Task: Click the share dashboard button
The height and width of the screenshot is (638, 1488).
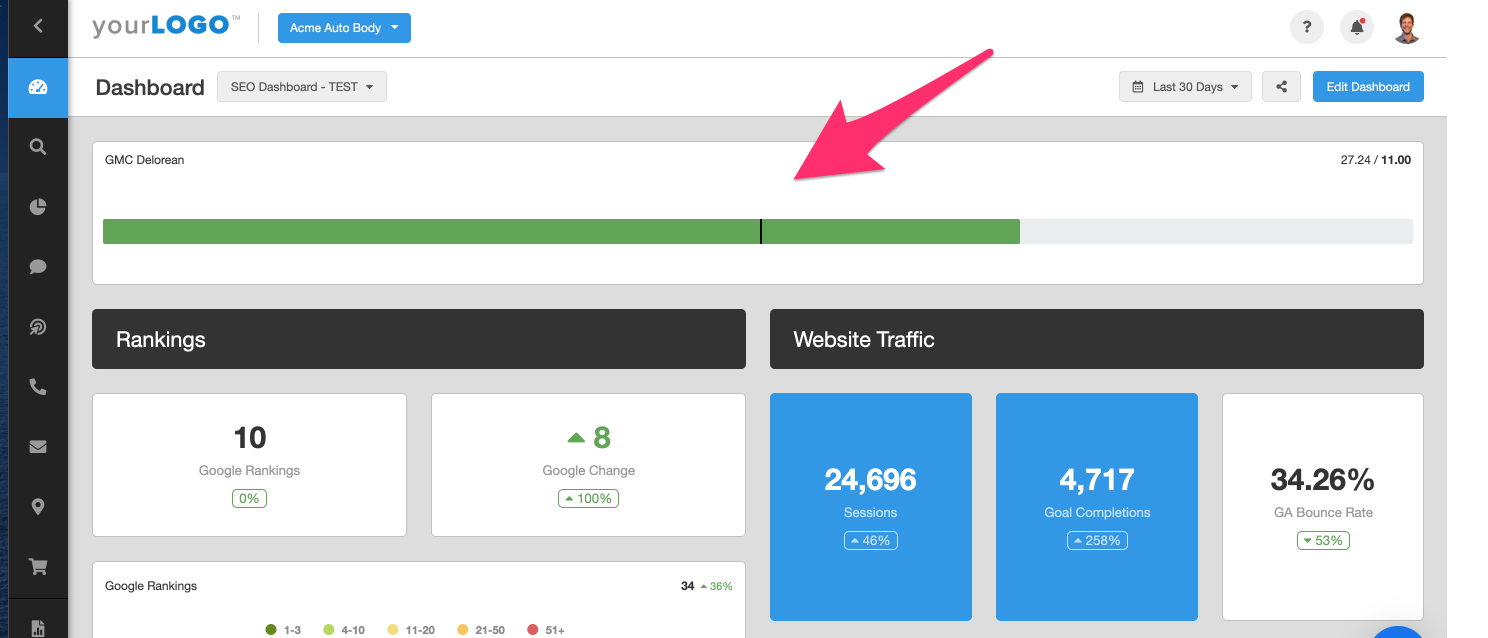Action: 1281,87
